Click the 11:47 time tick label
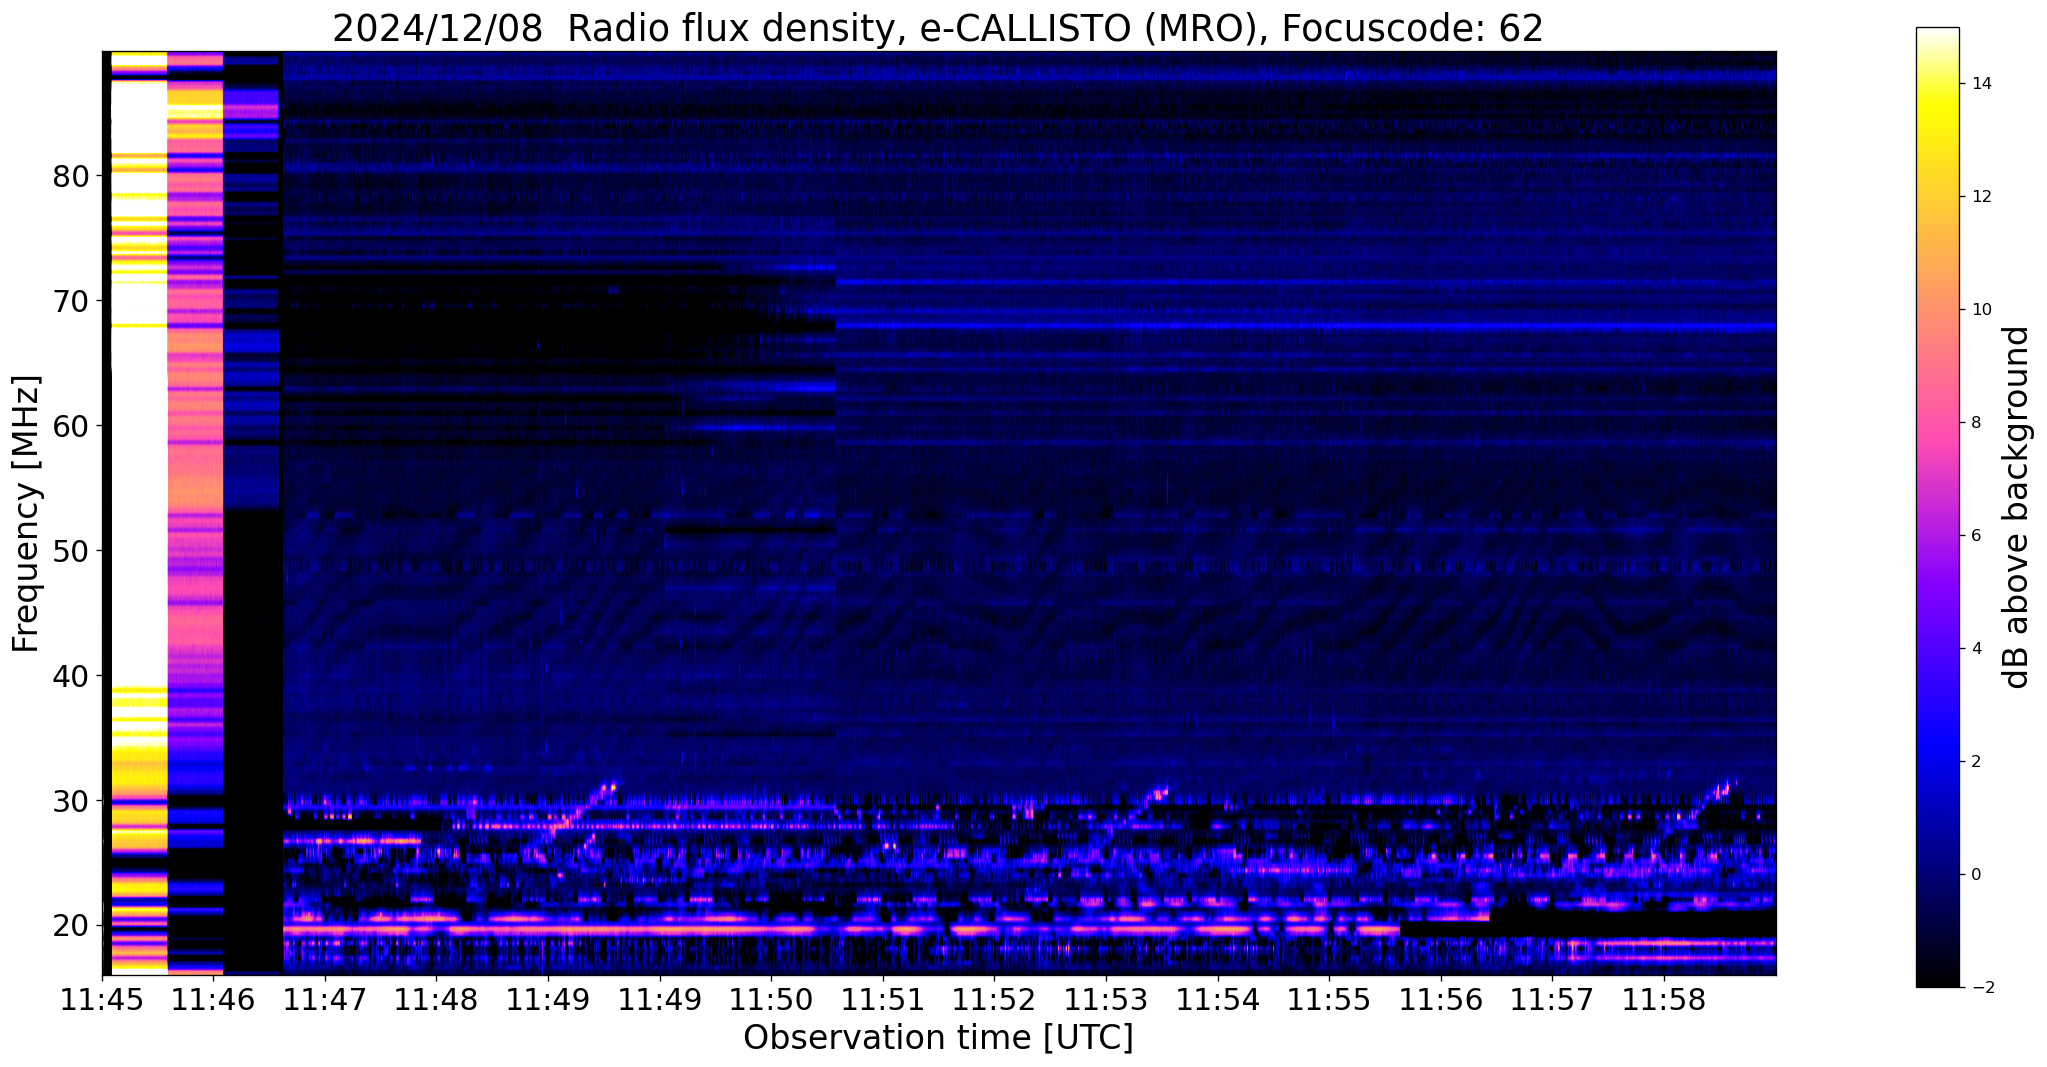The height and width of the screenshot is (1067, 2047). [x=324, y=999]
